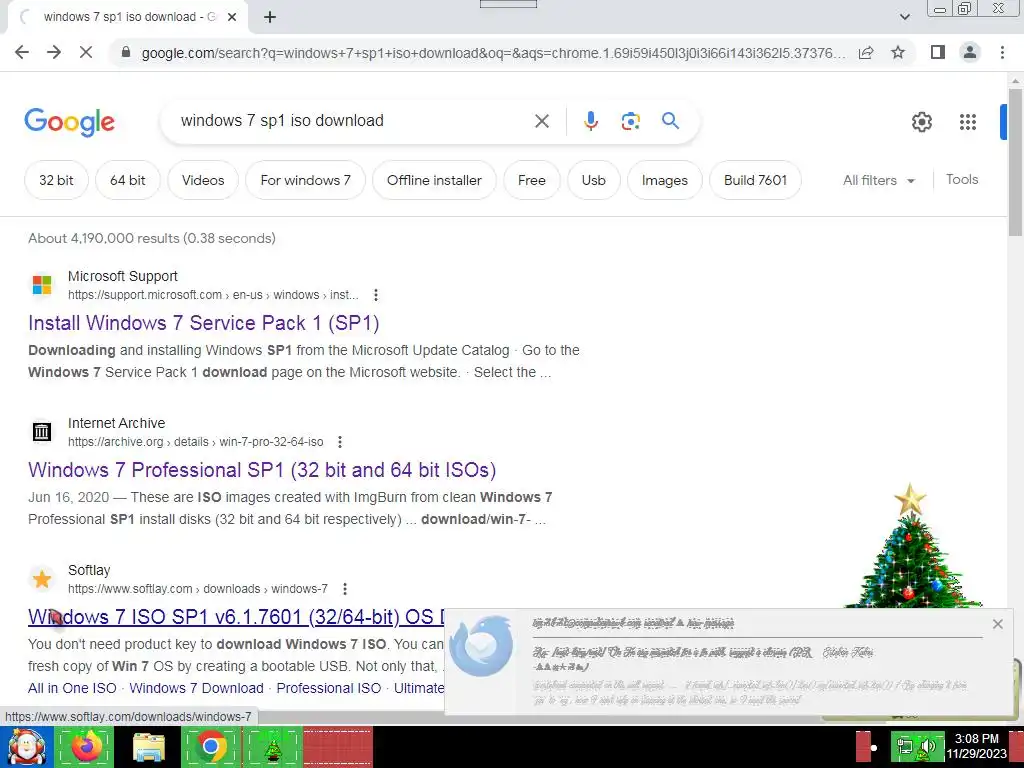Image resolution: width=1024 pixels, height=768 pixels.
Task: Open the search Tools options
Action: point(962,180)
